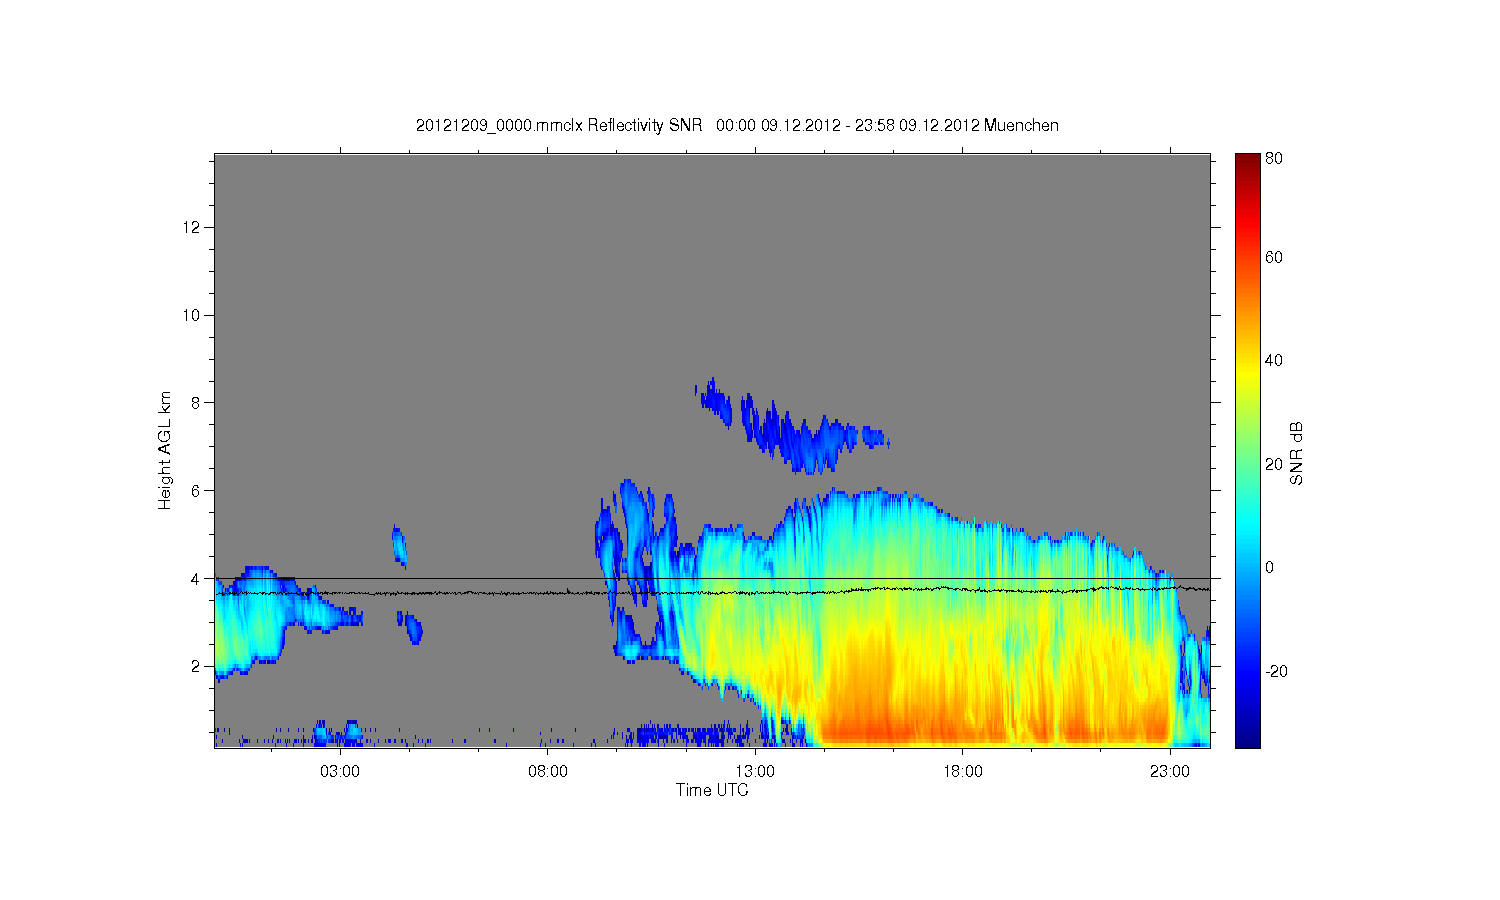Screen dimensions: 1500x900
Task: Click the height axis label 12
Action: 192,228
